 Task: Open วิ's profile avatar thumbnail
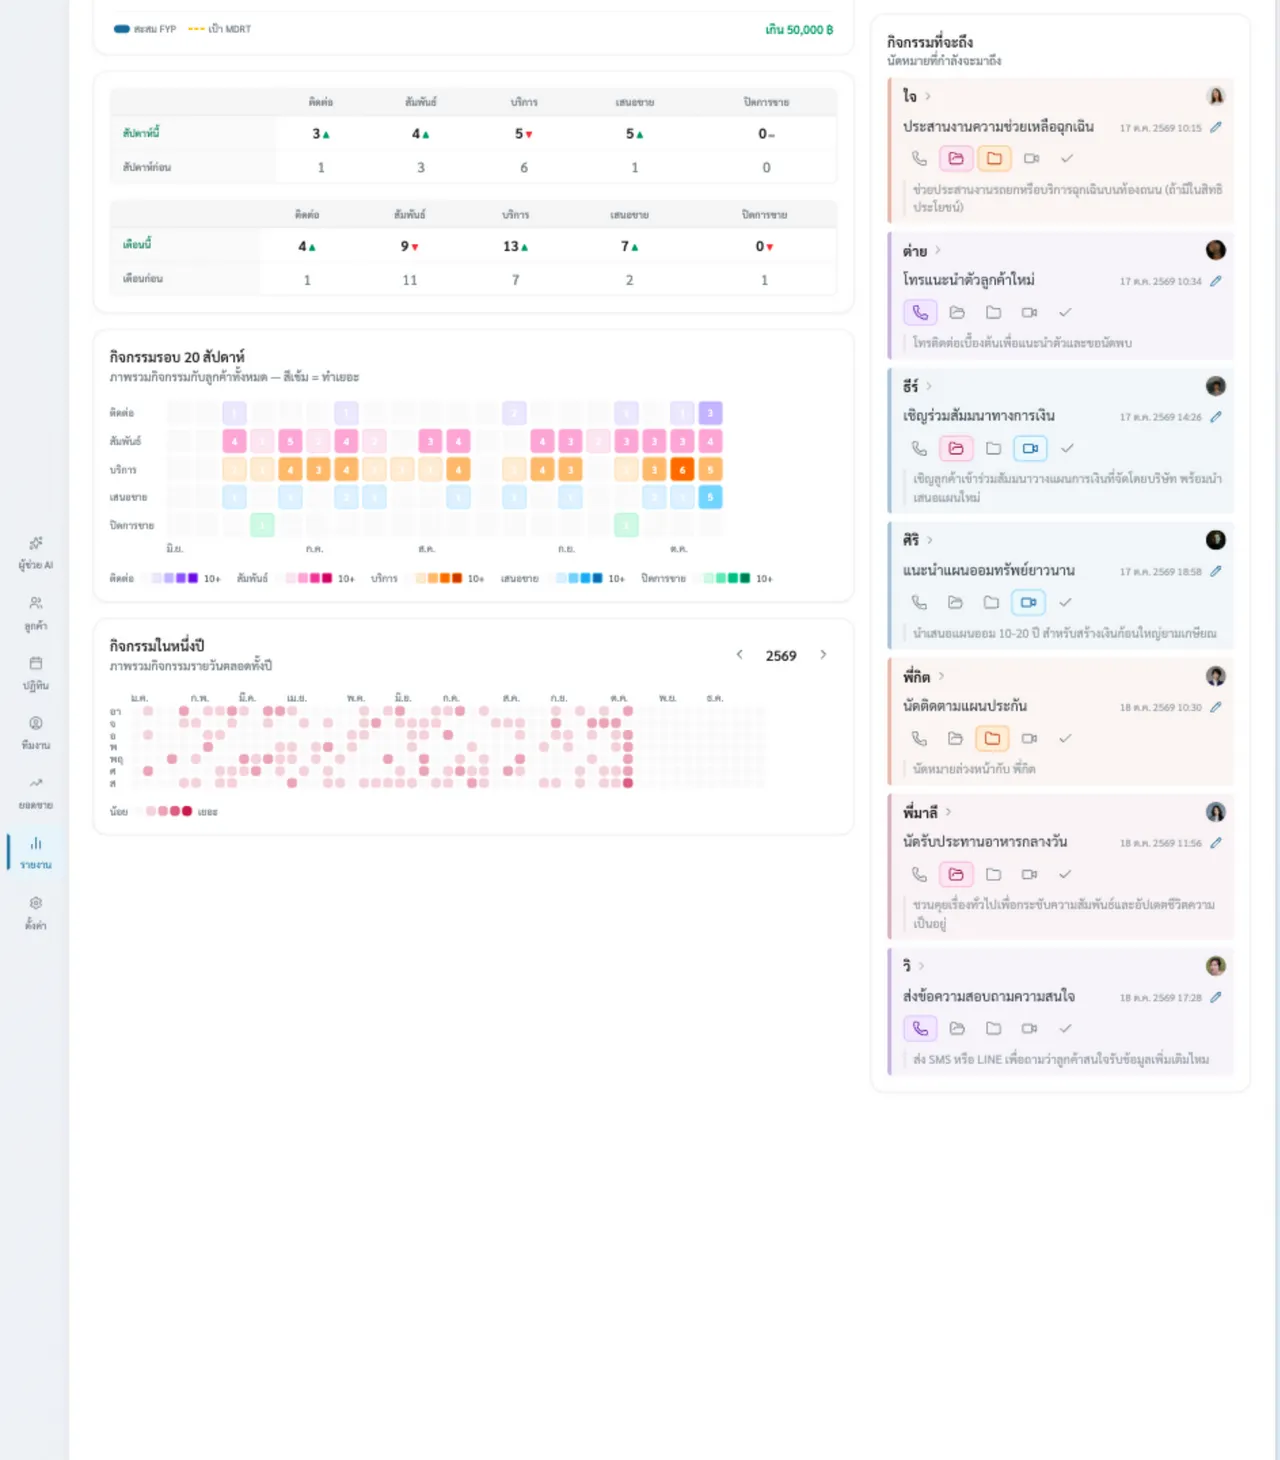(1216, 966)
